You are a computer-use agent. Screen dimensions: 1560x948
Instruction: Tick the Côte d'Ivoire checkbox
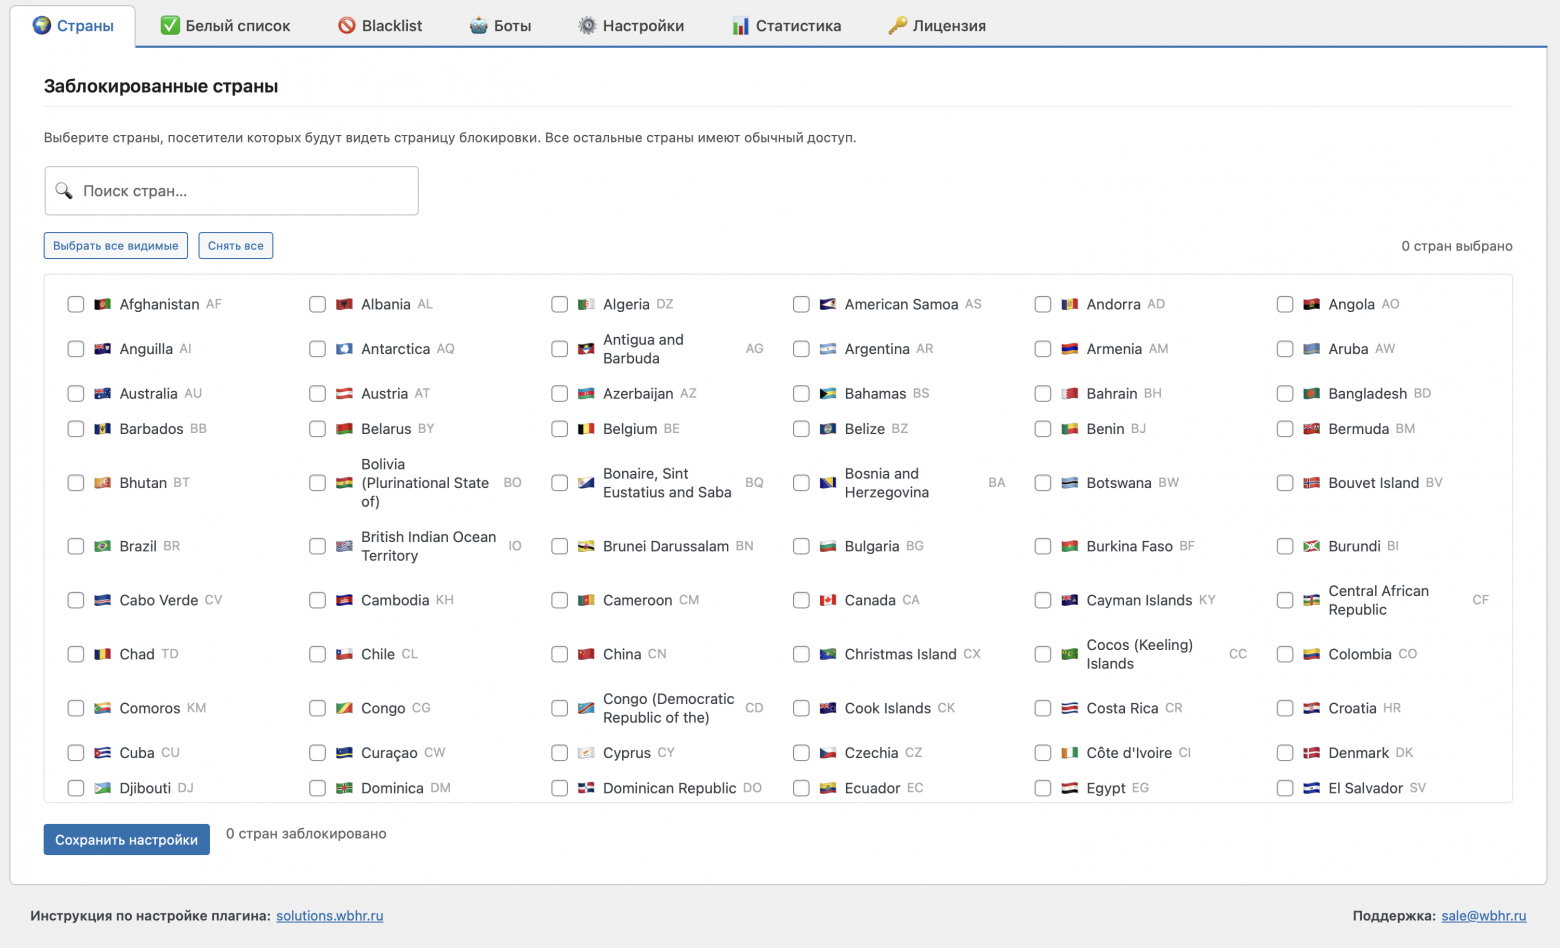click(x=1043, y=753)
